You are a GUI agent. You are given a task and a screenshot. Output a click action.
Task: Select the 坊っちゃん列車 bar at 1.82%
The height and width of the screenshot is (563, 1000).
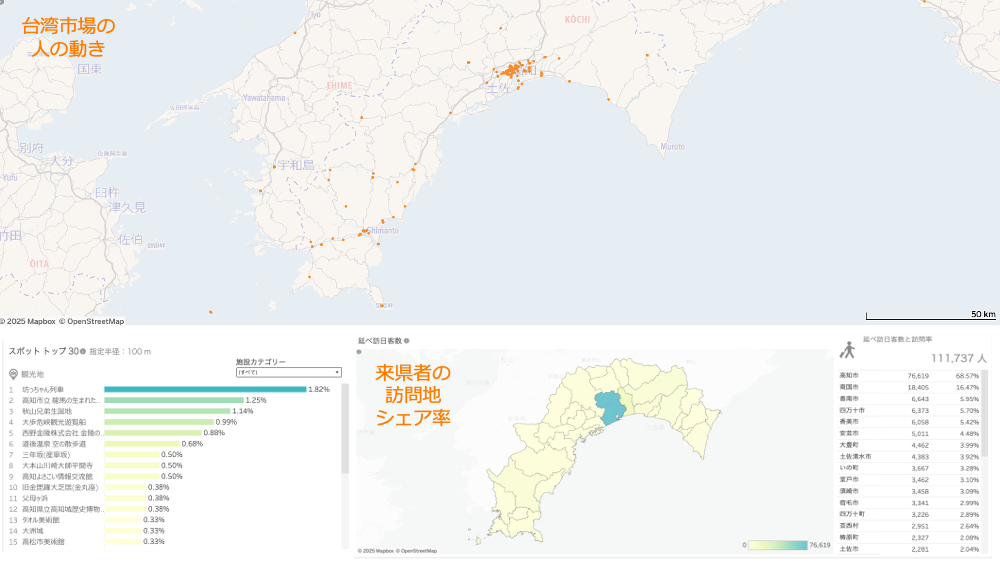tap(205, 389)
